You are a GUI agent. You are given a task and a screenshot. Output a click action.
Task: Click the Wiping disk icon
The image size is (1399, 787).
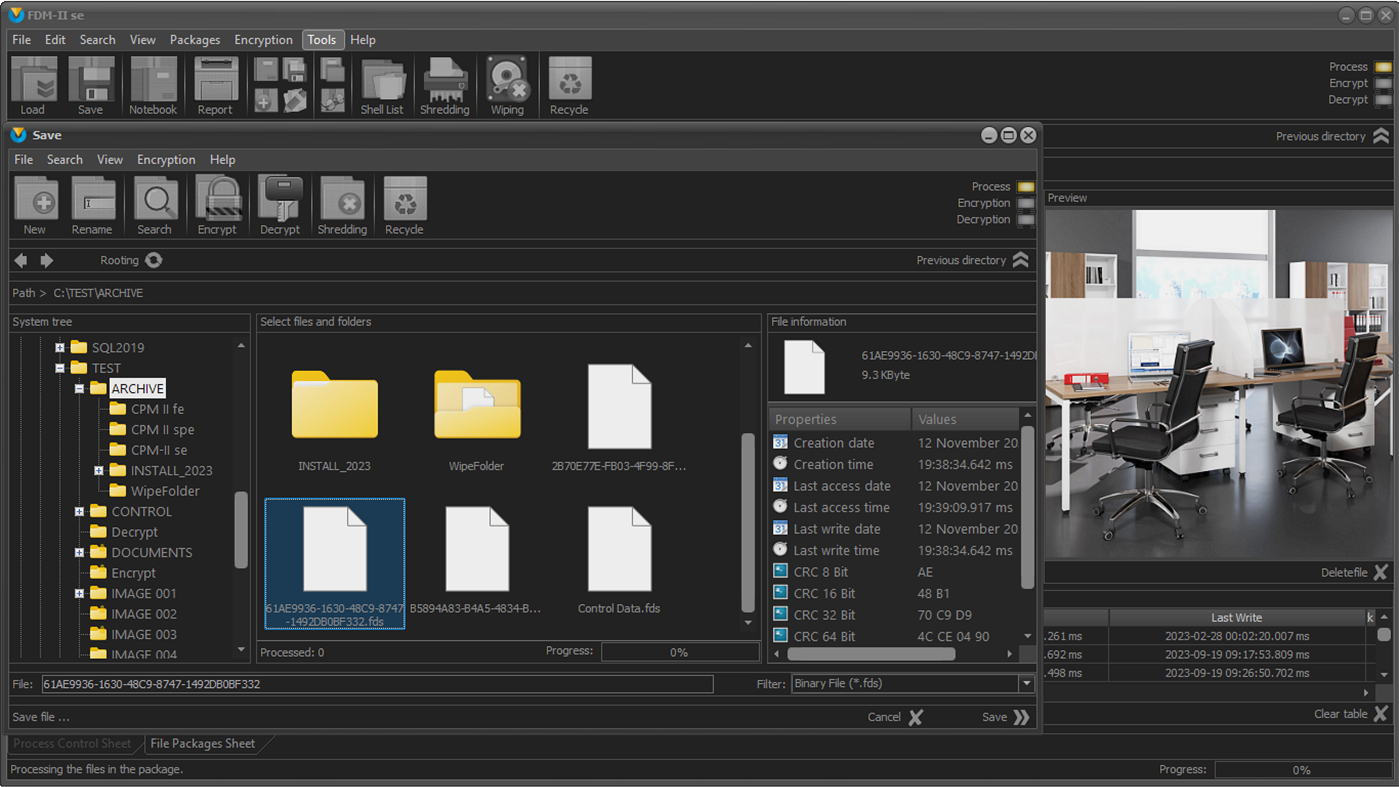tap(507, 80)
